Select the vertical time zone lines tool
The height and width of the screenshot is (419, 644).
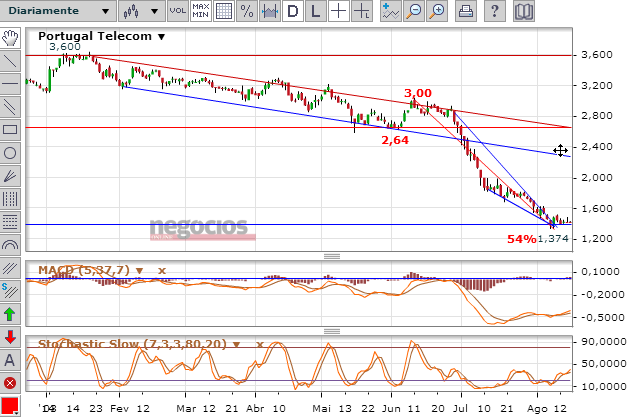10,199
